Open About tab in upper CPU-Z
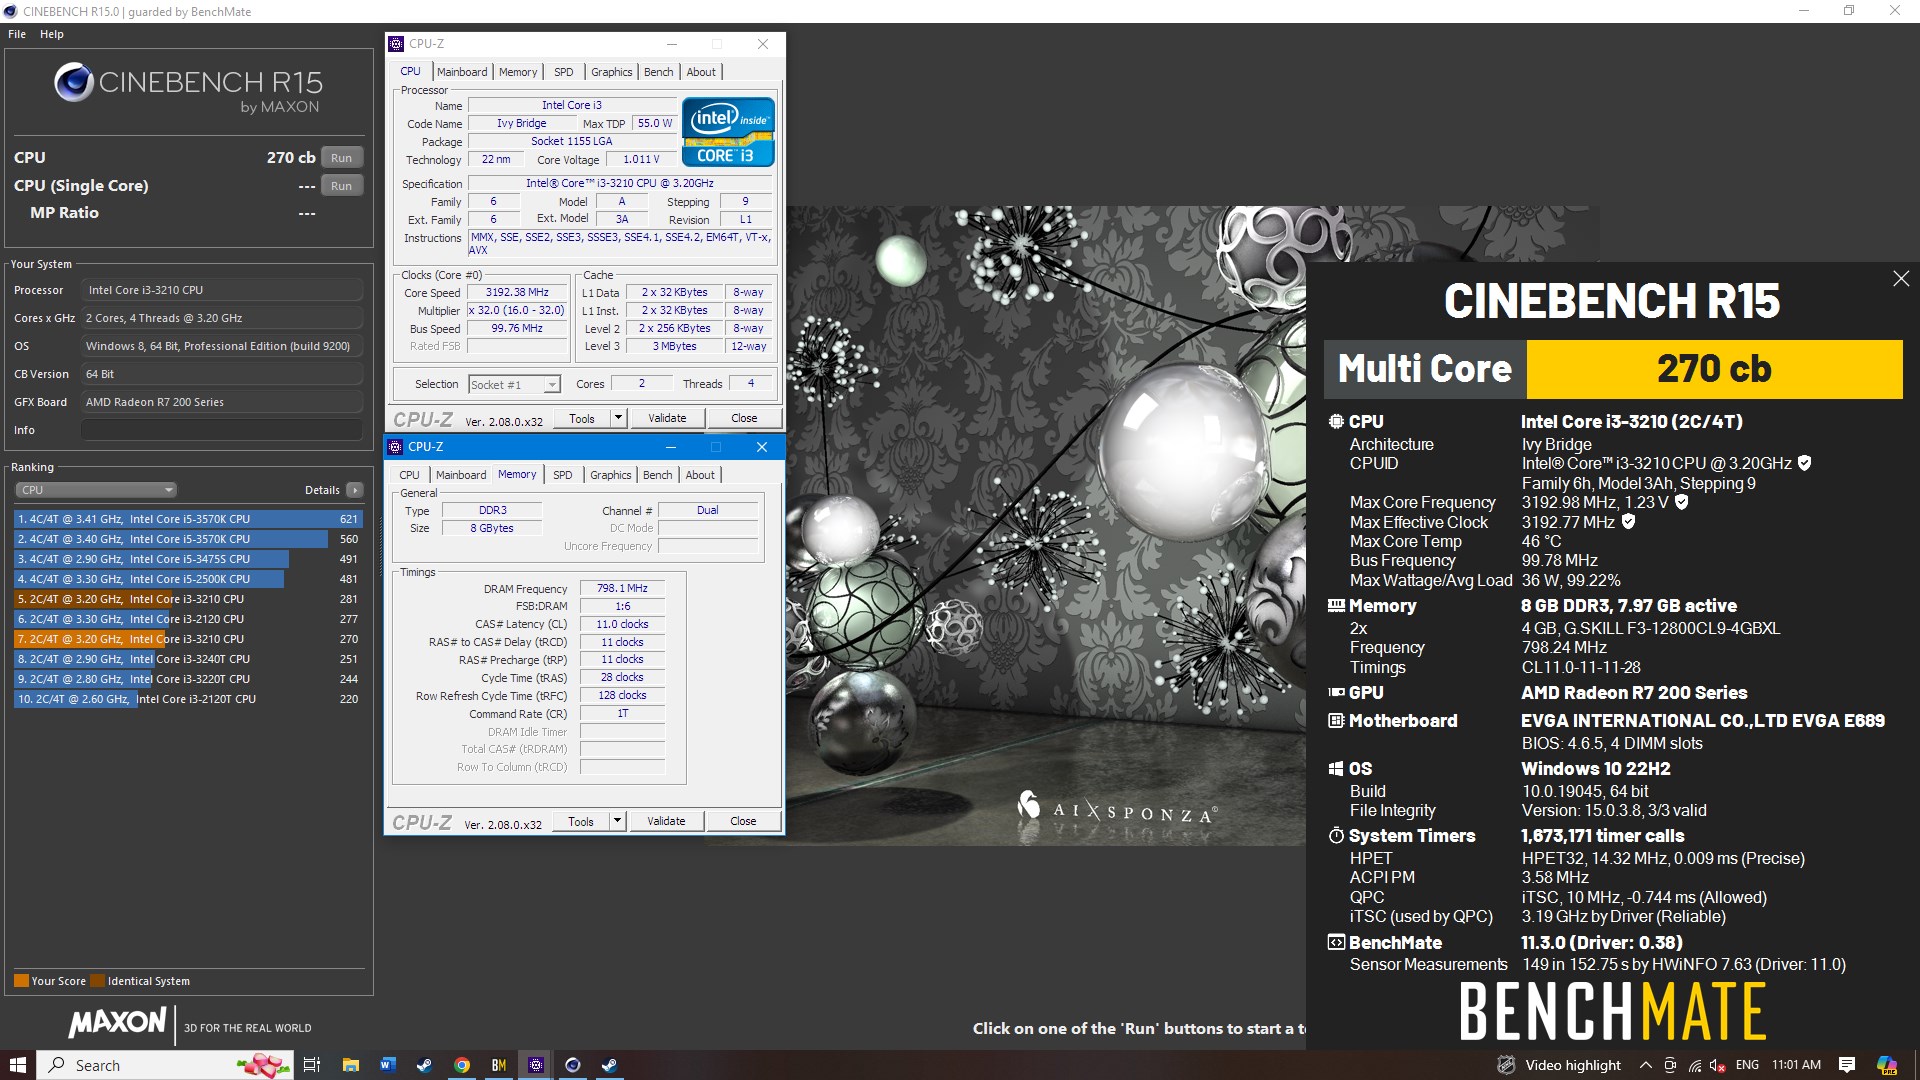 [x=701, y=72]
